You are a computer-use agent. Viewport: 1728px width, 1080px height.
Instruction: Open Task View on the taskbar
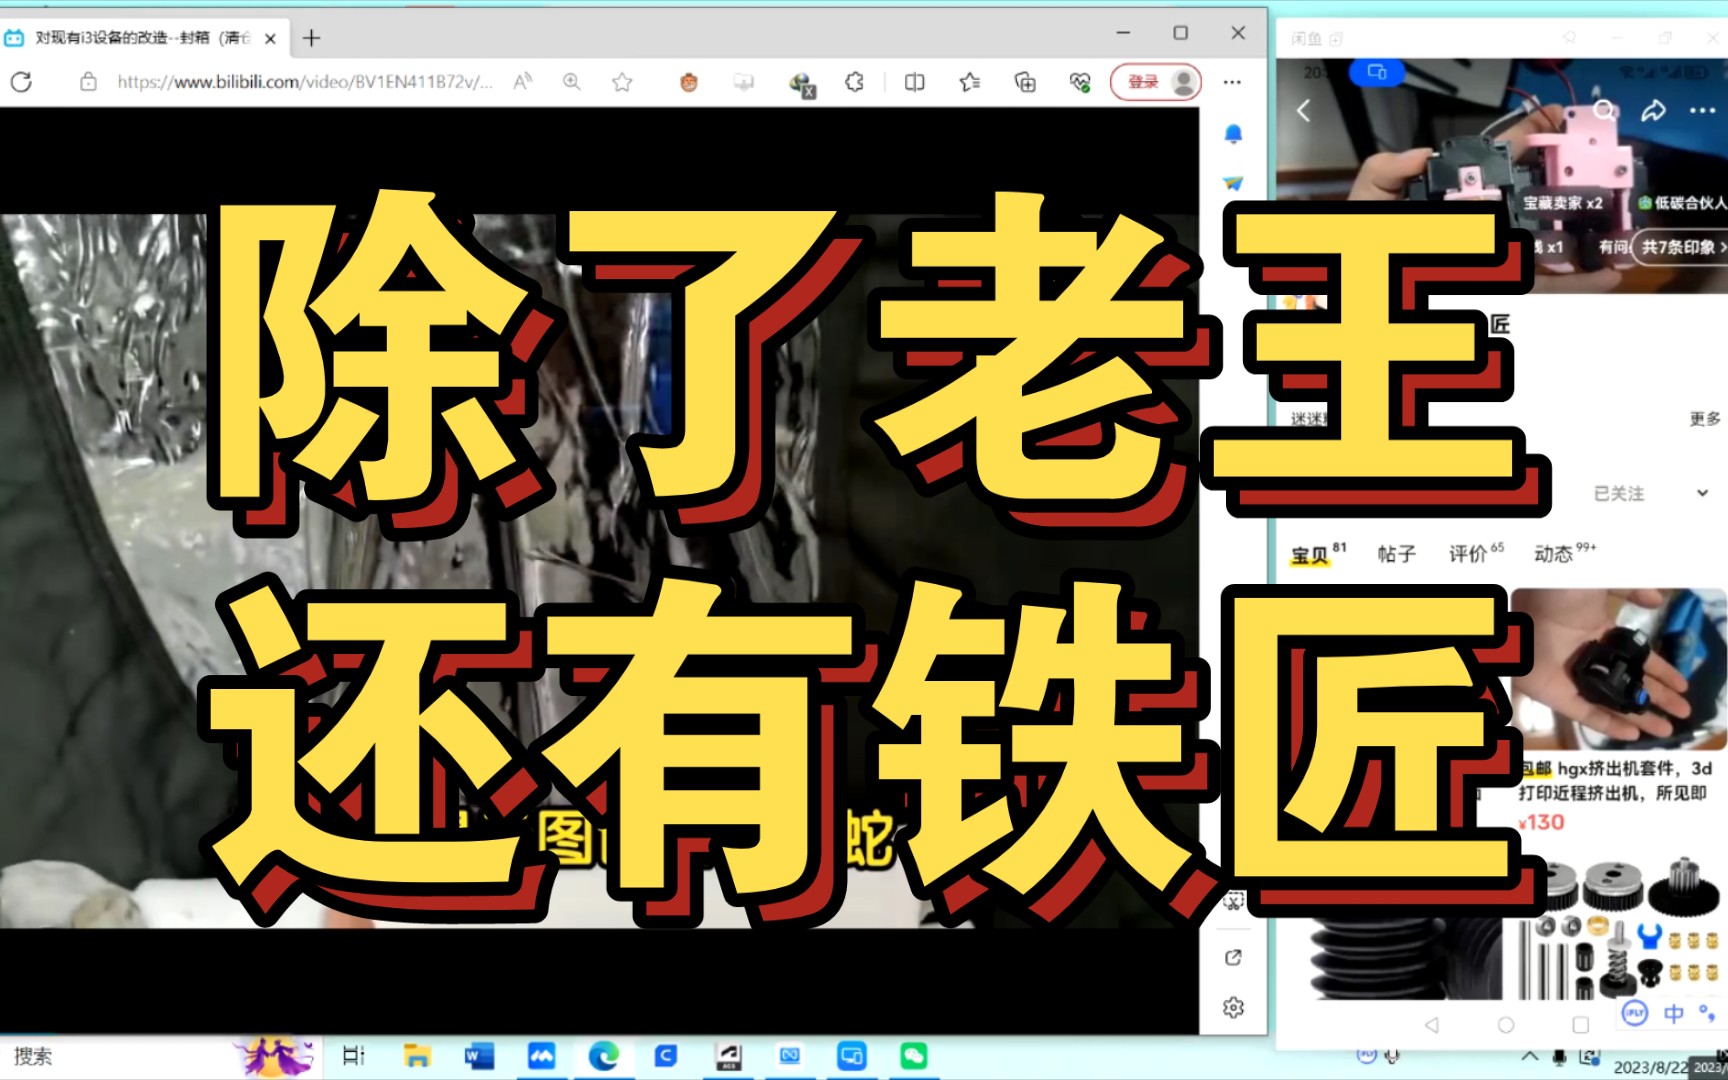pyautogui.click(x=354, y=1056)
